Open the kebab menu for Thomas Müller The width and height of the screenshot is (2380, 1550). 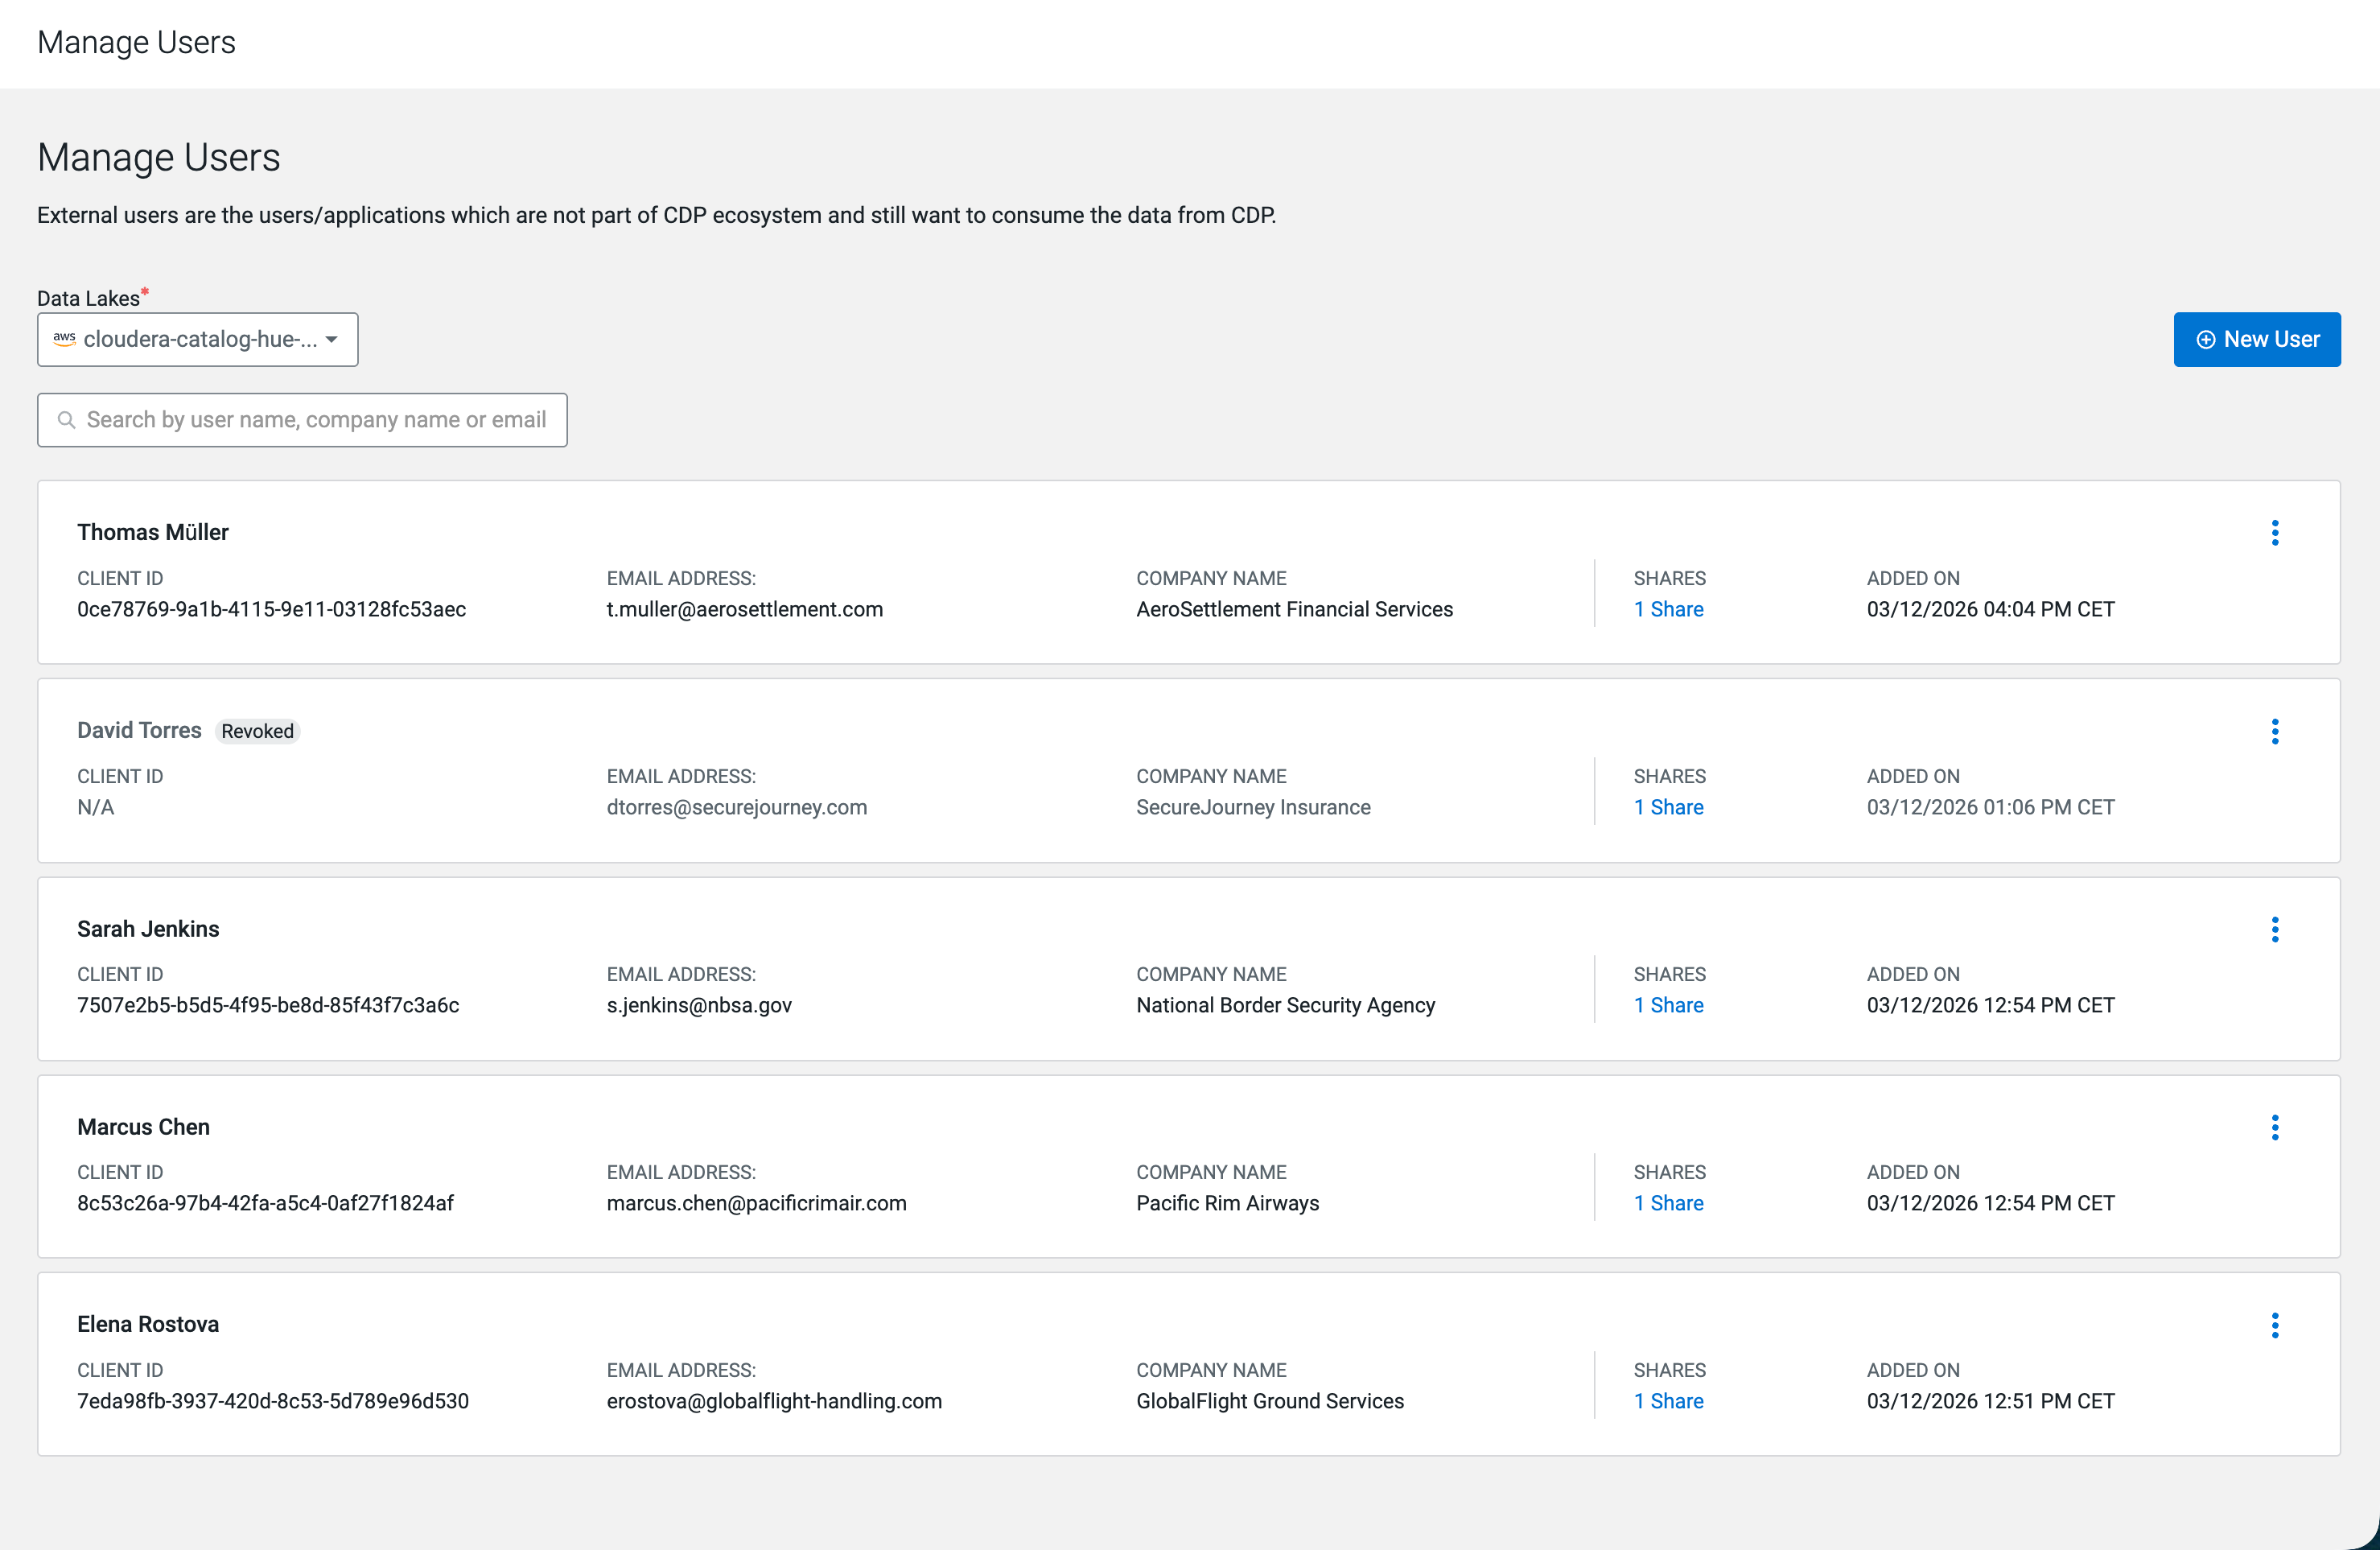tap(2274, 533)
